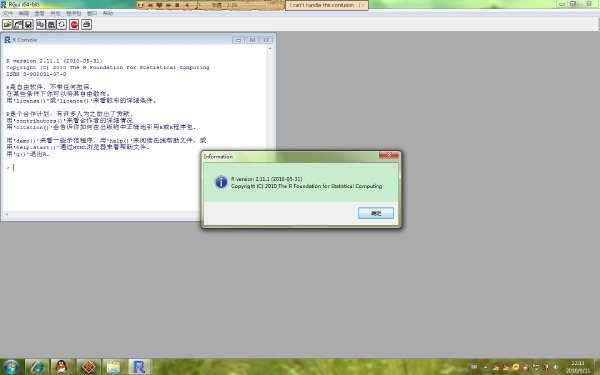The image size is (600, 375).
Task: Click the music player volume slider
Action: [x=198, y=5]
